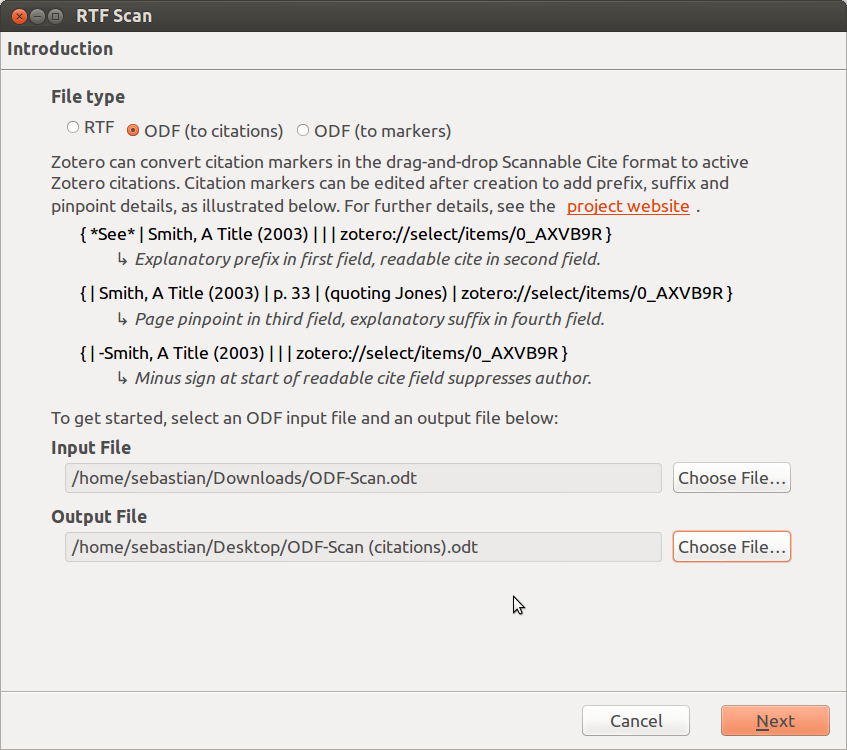The height and width of the screenshot is (750, 847).
Task: Proceed with the Next button
Action: pyautogui.click(x=775, y=721)
